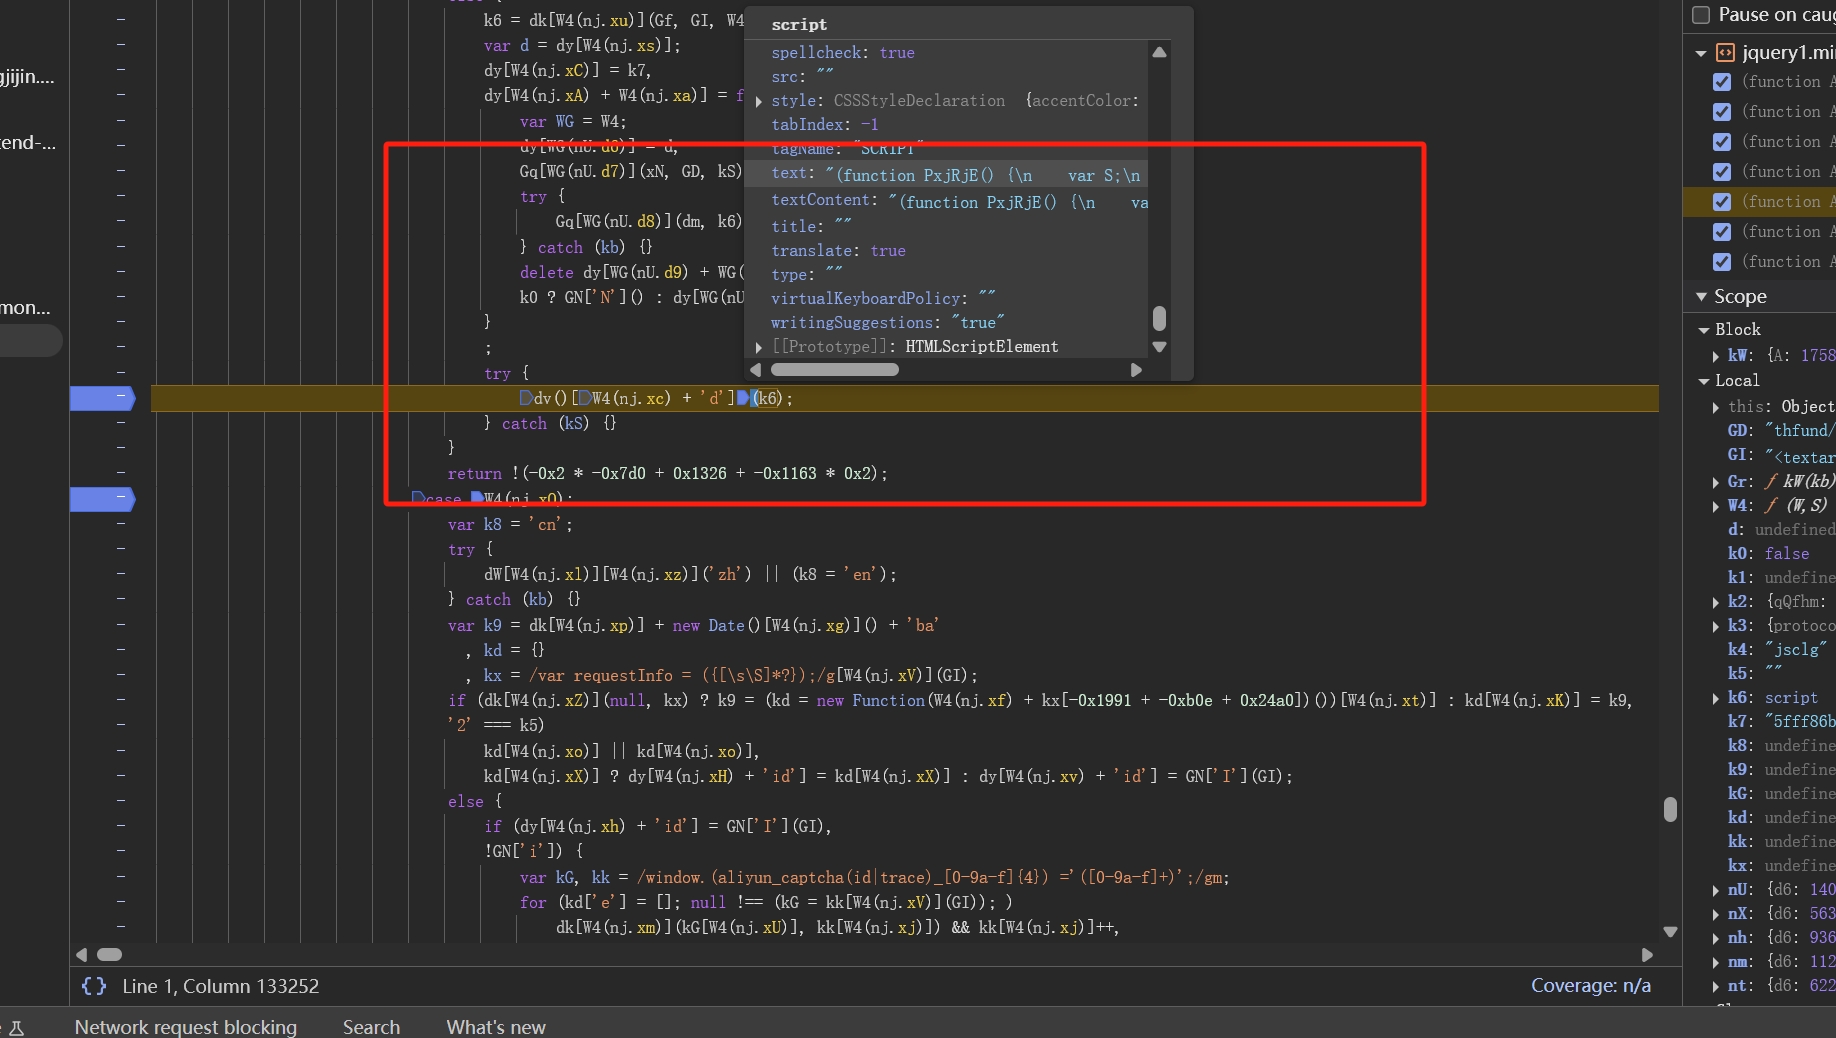The image size is (1836, 1038).
Task: Expand the nh variable in scope
Action: pos(1716,938)
